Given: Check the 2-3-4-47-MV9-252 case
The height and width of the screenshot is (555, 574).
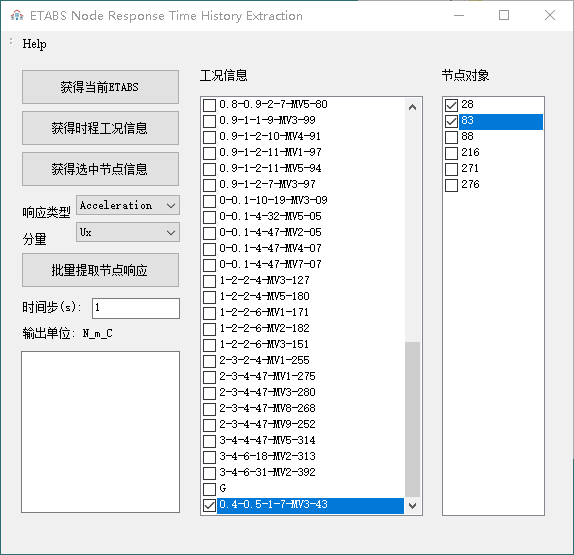Looking at the screenshot, I should point(209,425).
